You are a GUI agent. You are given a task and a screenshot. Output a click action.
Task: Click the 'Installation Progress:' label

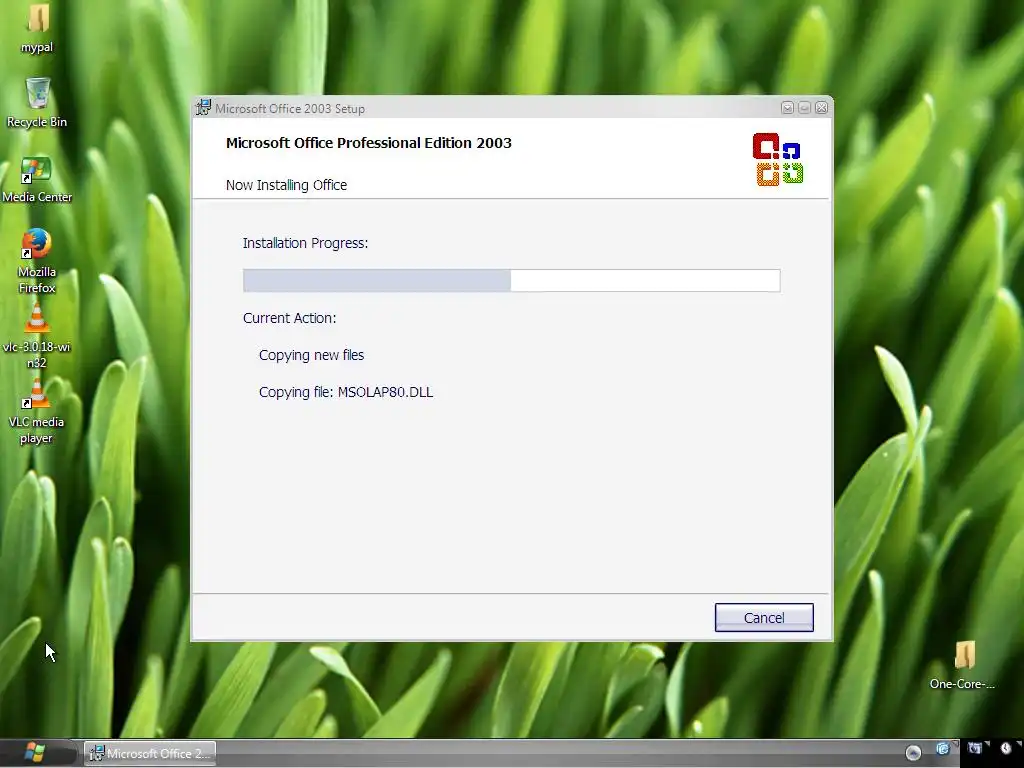coord(306,243)
